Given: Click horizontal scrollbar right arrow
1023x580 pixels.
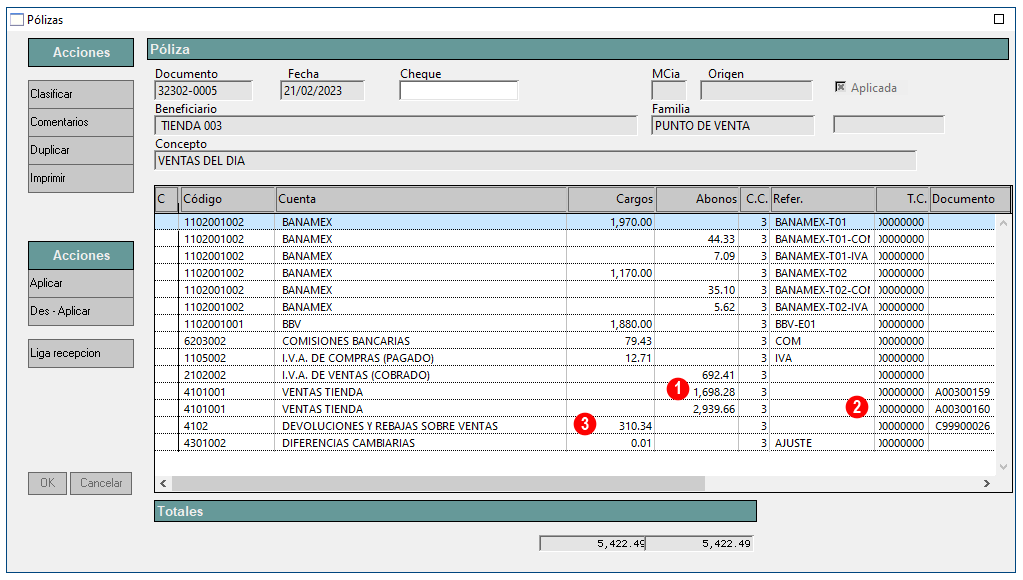Looking at the screenshot, I should 986,483.
